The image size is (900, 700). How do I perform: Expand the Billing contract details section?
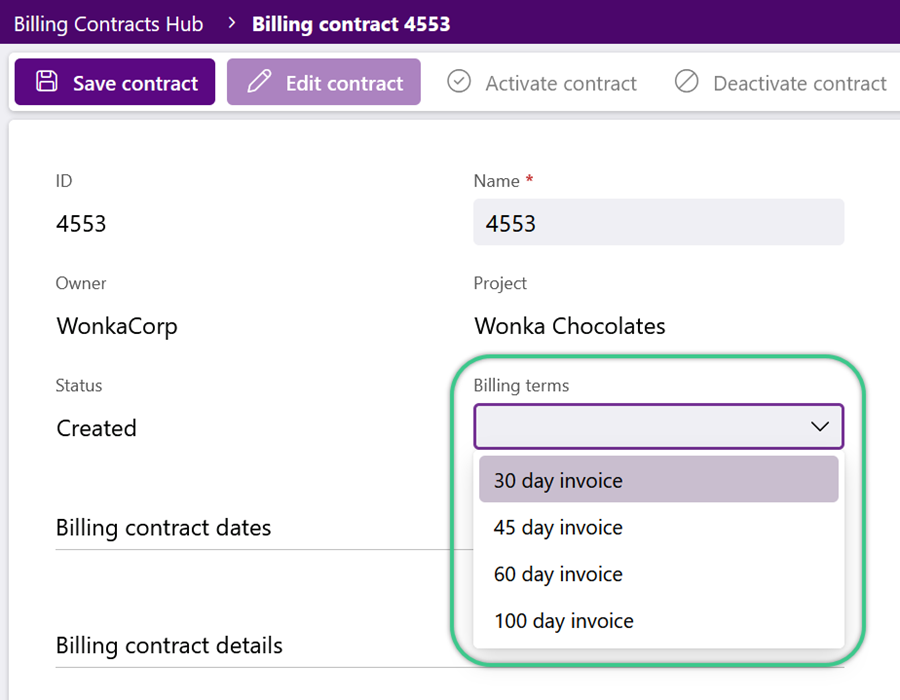(x=169, y=645)
